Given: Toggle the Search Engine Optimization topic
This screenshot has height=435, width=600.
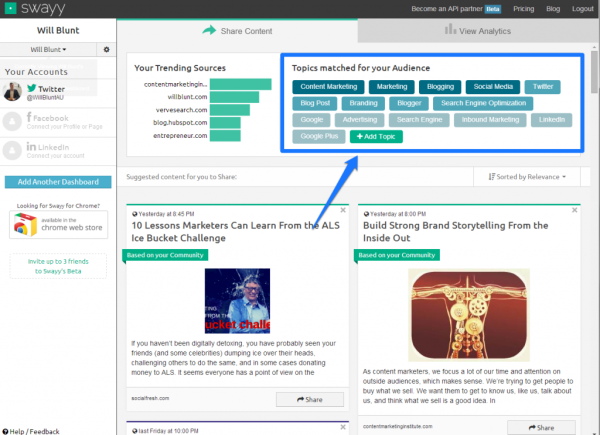Looking at the screenshot, I should (x=483, y=103).
